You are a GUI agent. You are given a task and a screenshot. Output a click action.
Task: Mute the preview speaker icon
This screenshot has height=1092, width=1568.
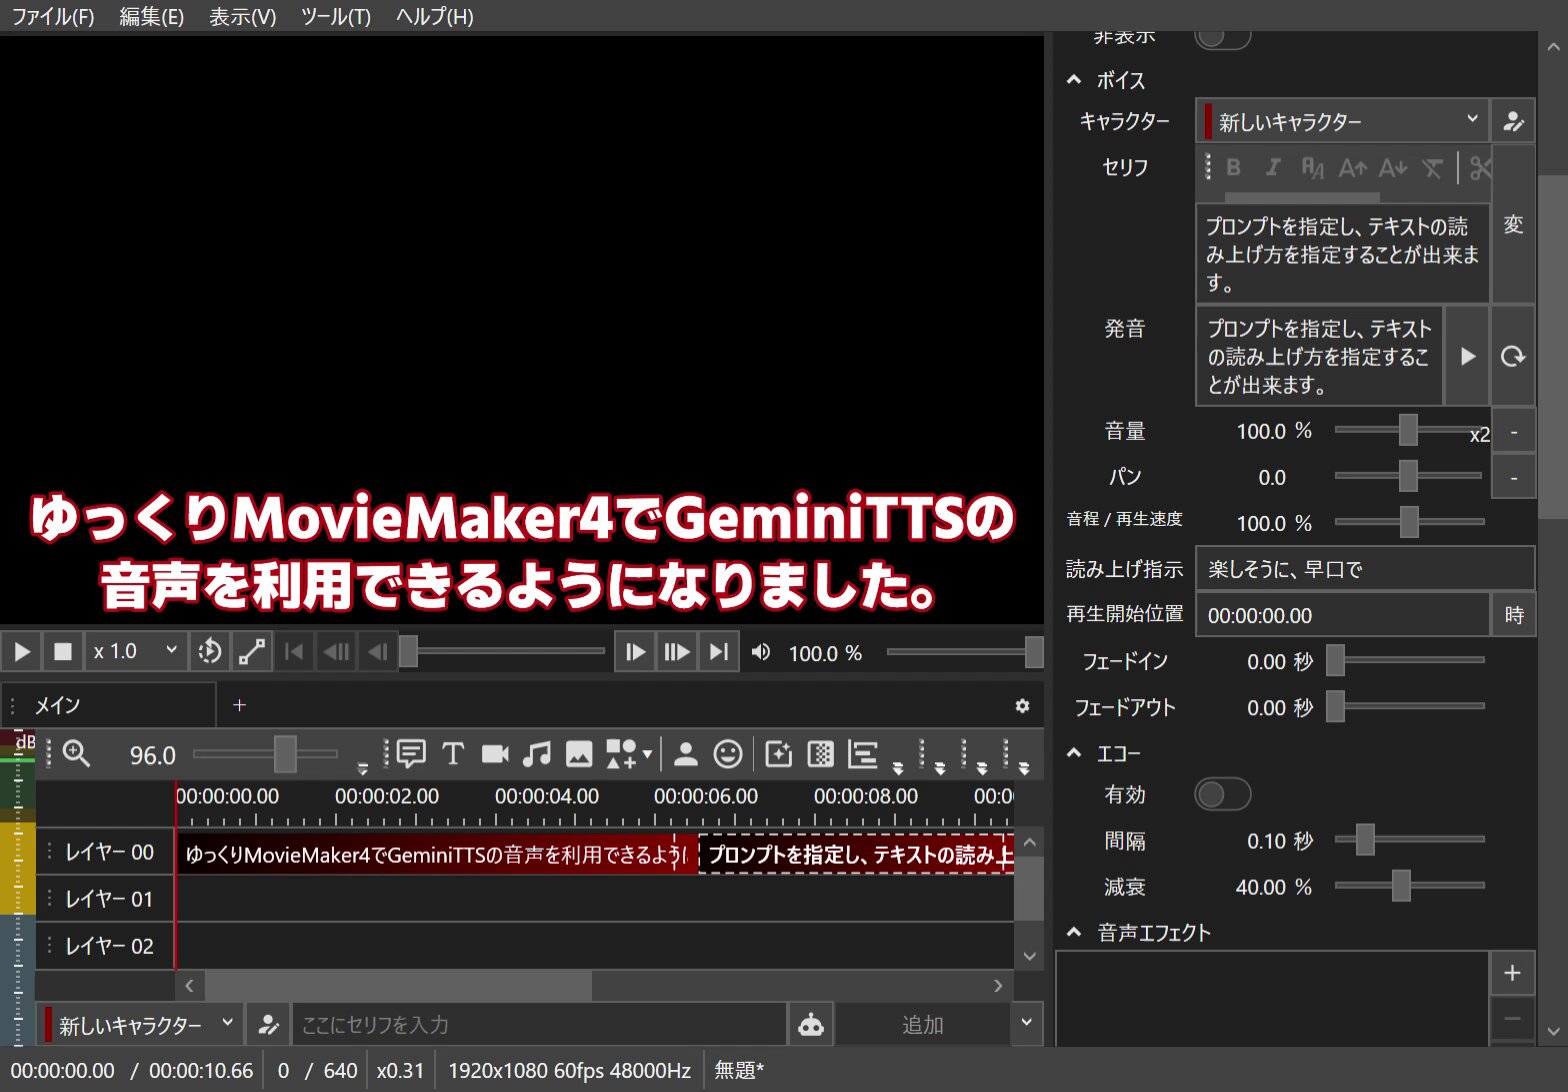pyautogui.click(x=761, y=652)
